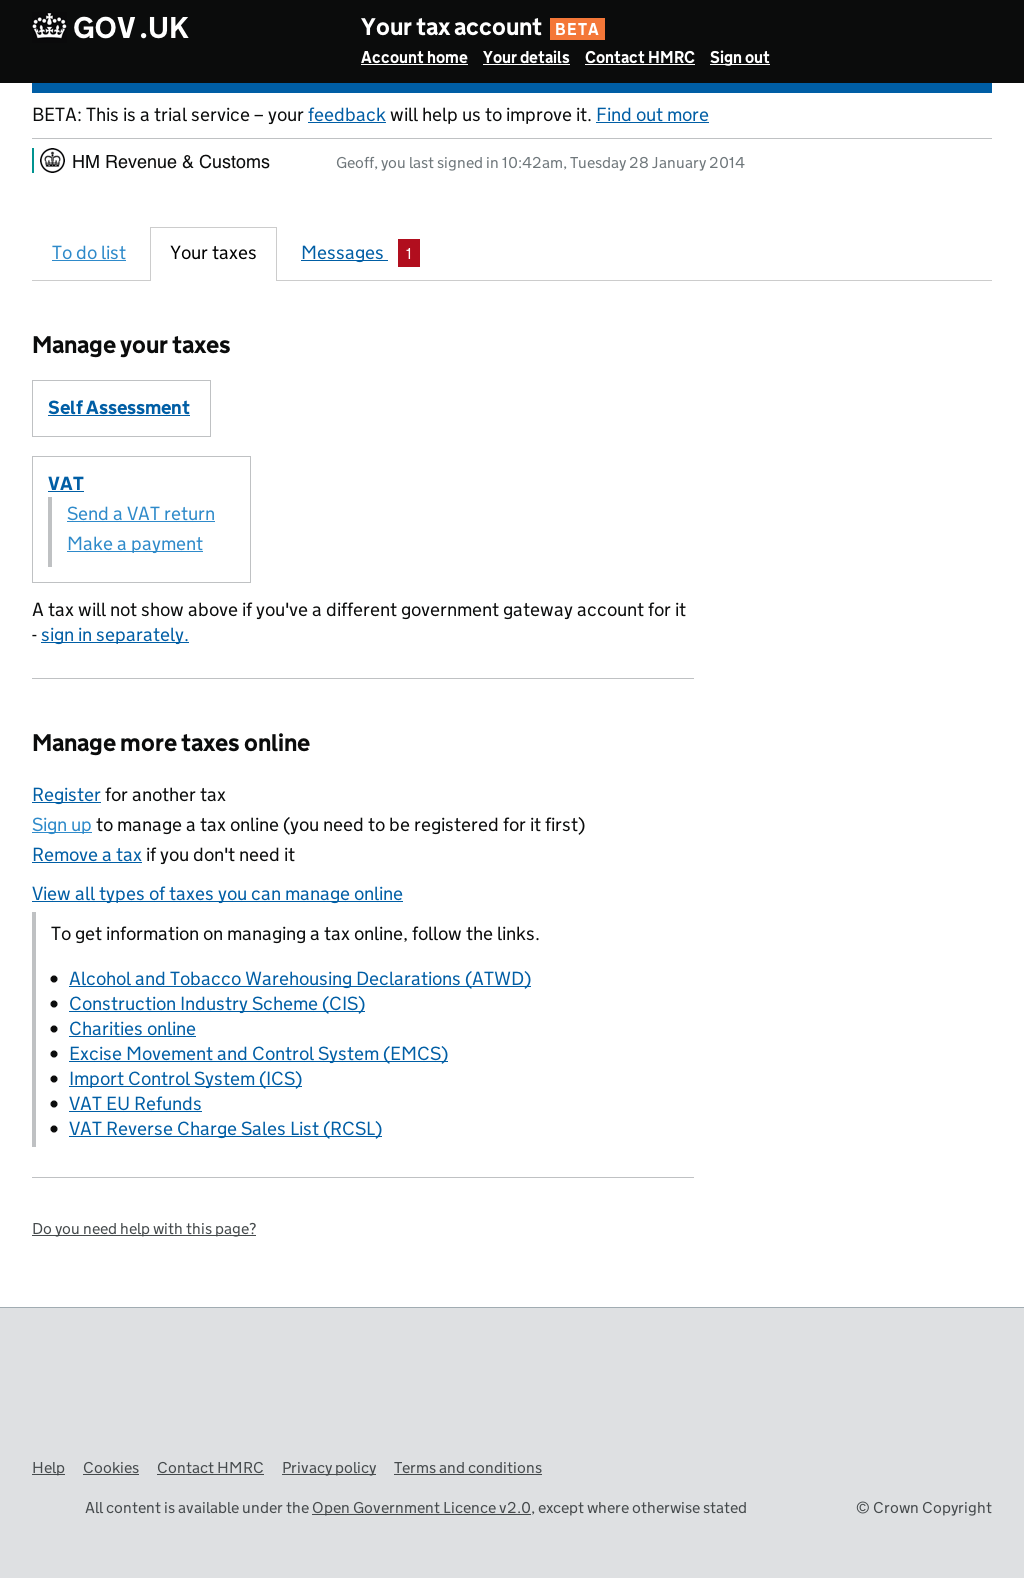Open VAT EU Refunds link
Viewport: 1024px width, 1578px height.
pyautogui.click(x=135, y=1104)
